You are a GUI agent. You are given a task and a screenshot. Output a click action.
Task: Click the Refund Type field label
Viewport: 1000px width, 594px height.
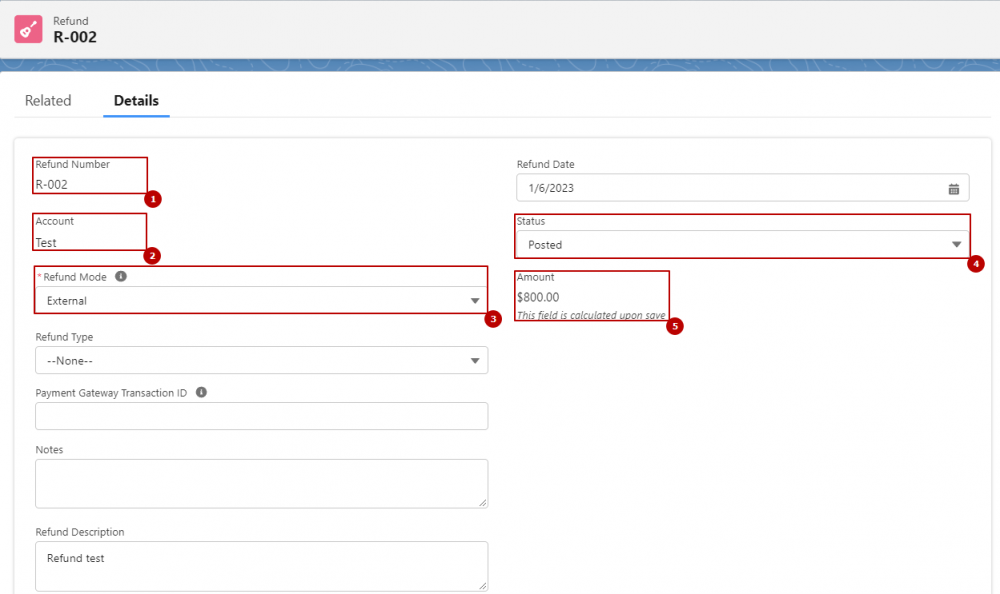pos(64,337)
